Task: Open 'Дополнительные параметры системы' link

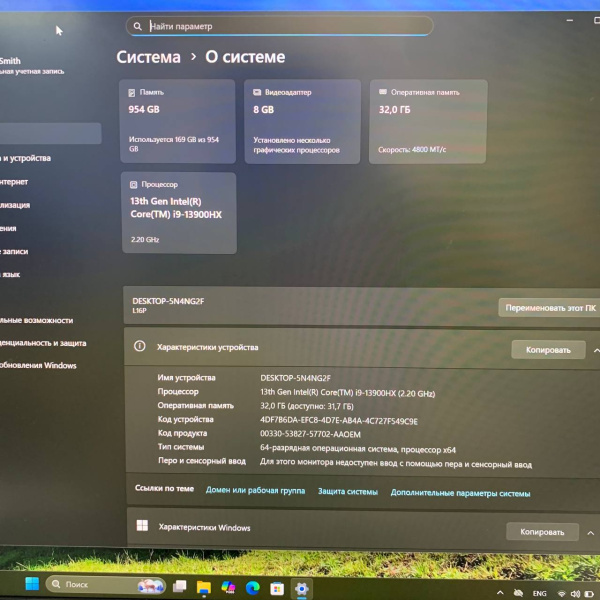Action: pyautogui.click(x=460, y=493)
